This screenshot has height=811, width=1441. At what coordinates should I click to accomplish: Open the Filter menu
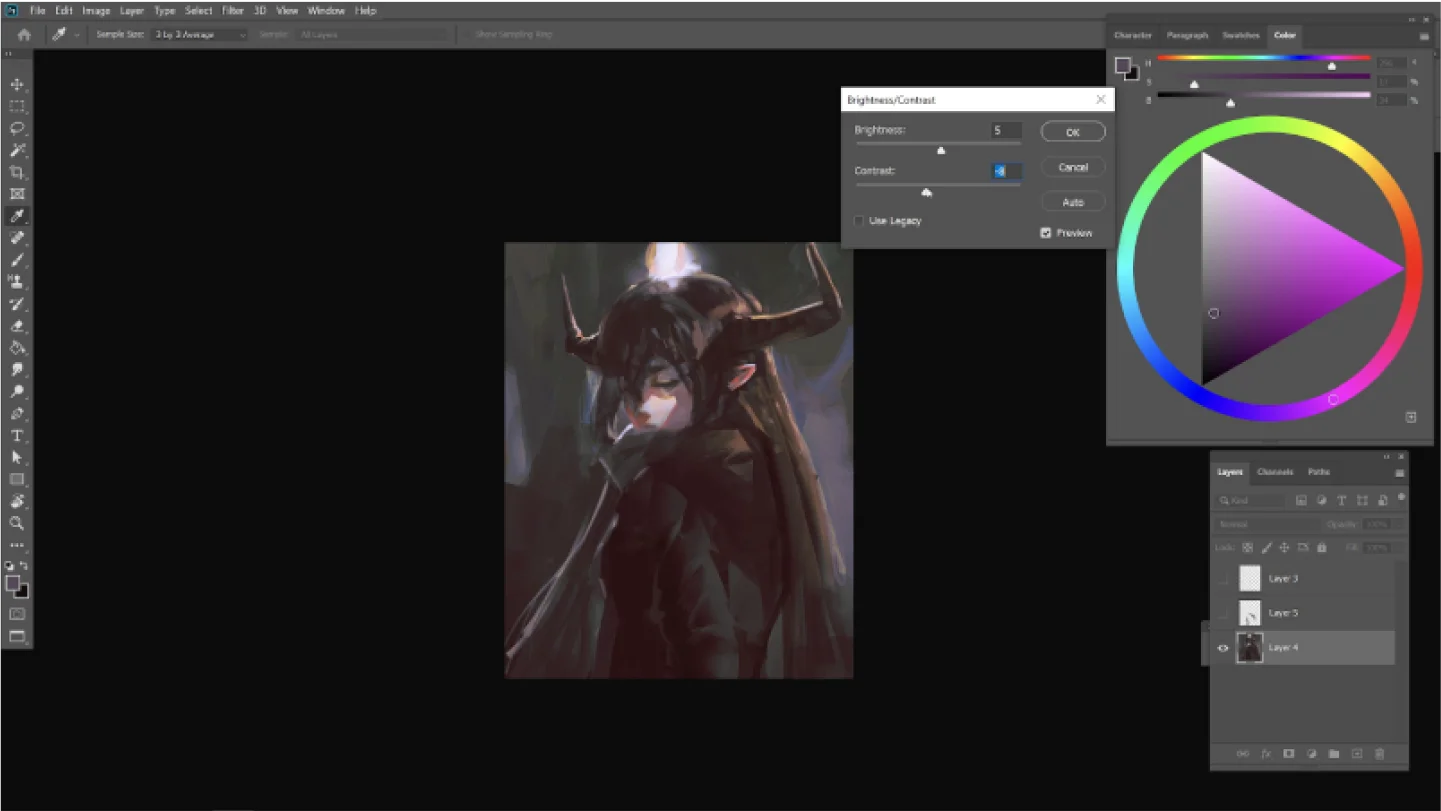click(x=233, y=10)
